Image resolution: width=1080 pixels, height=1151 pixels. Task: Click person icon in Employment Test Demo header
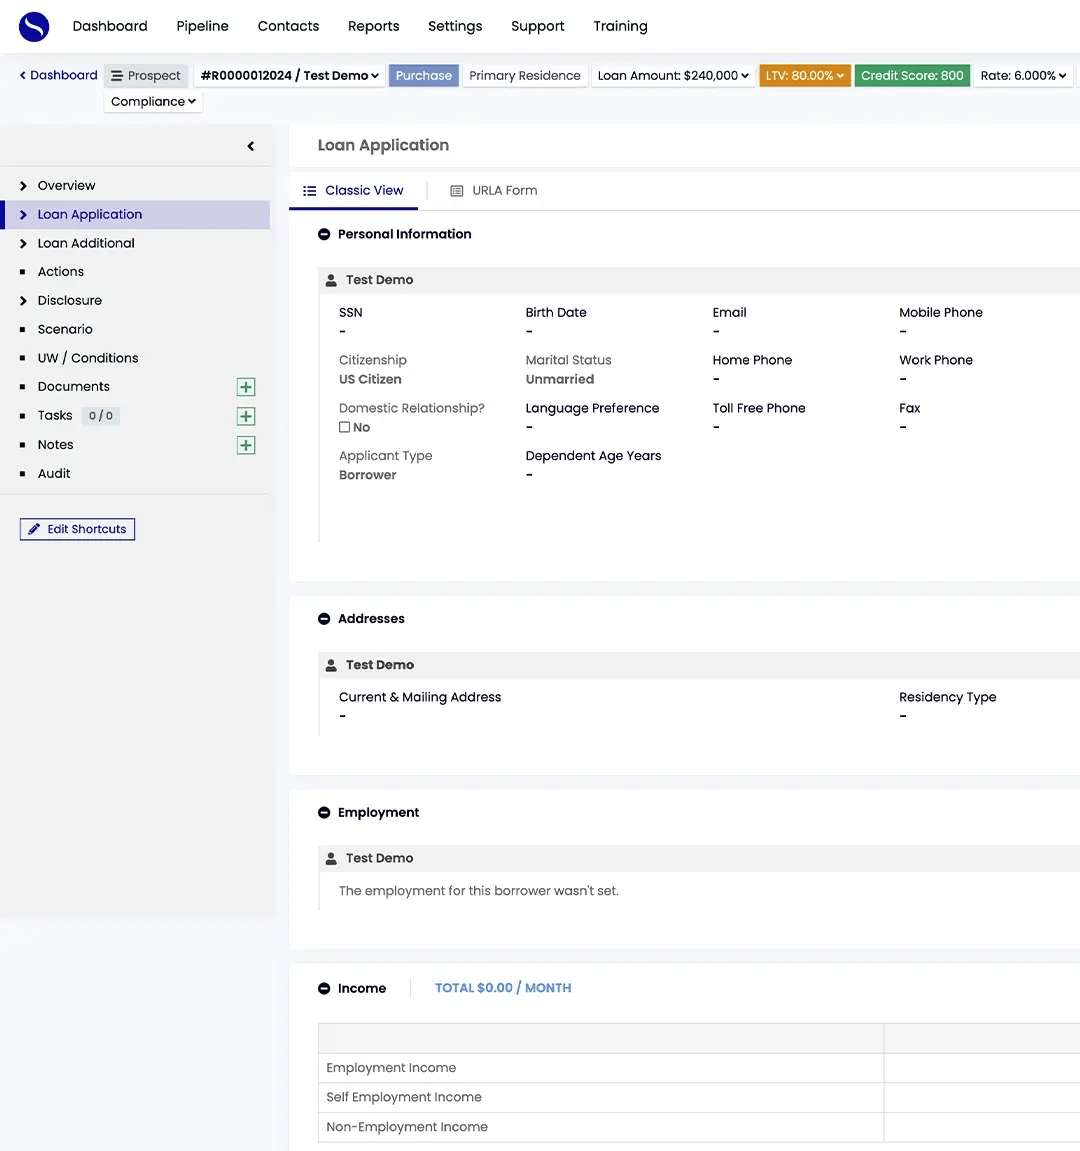(x=331, y=858)
